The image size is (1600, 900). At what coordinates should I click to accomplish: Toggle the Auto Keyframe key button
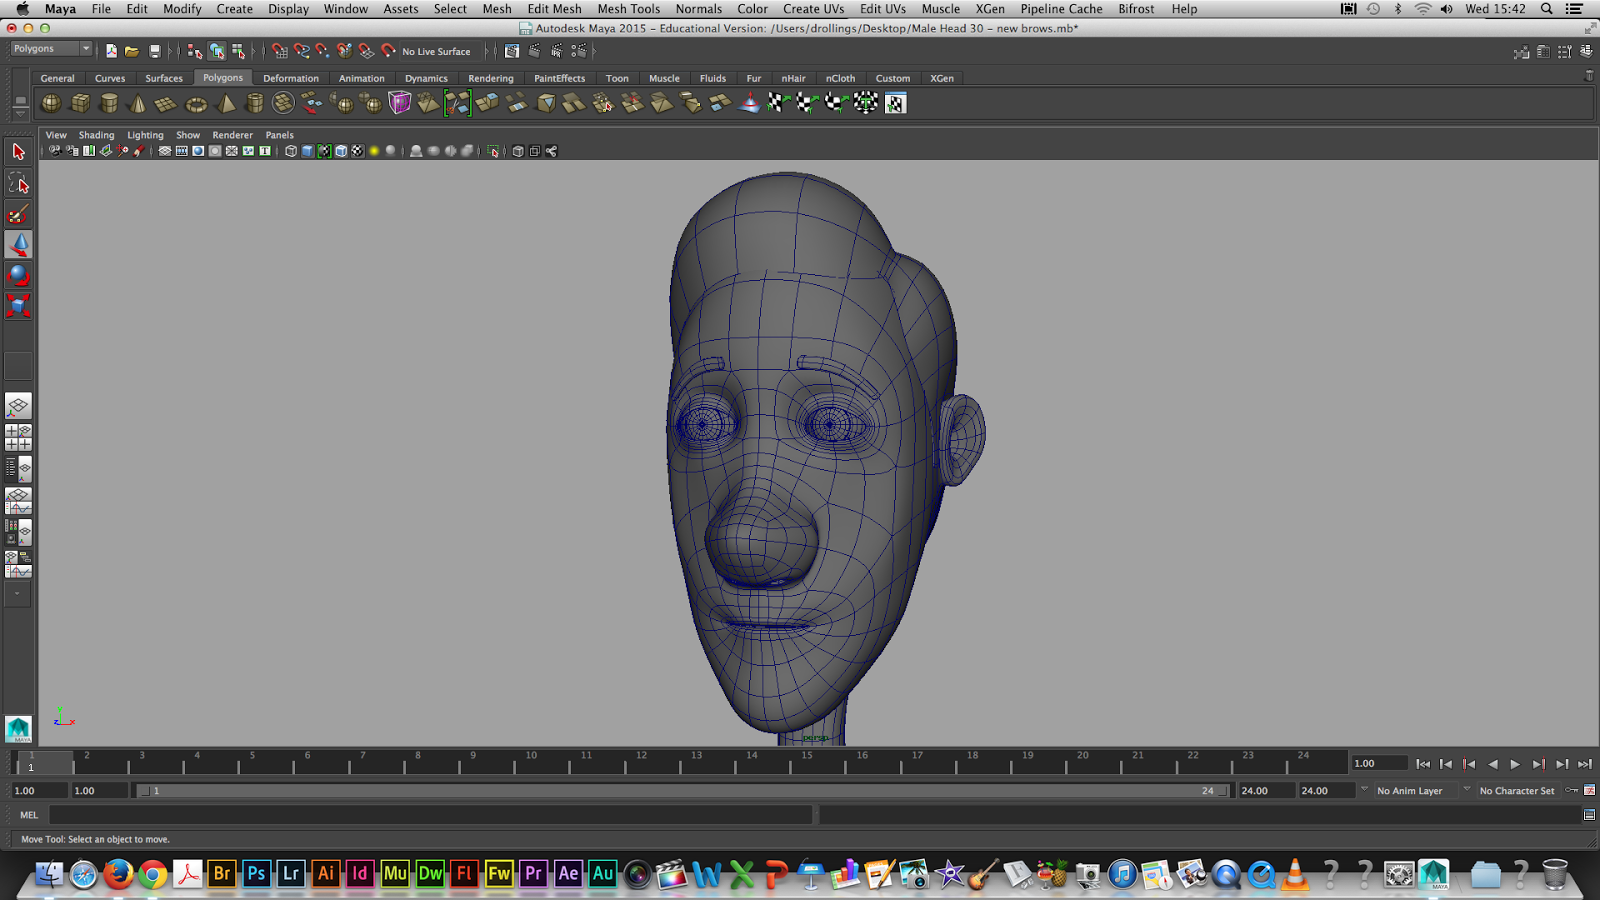(x=1572, y=790)
